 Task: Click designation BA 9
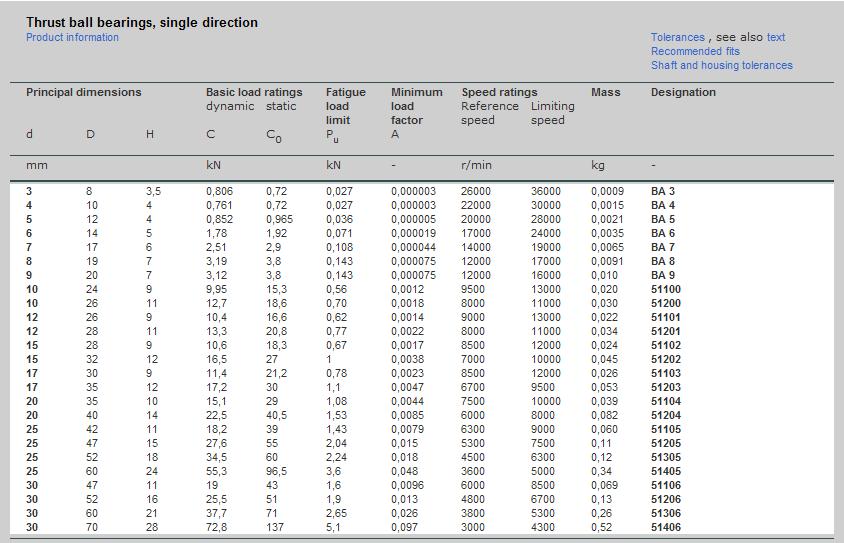click(x=662, y=276)
